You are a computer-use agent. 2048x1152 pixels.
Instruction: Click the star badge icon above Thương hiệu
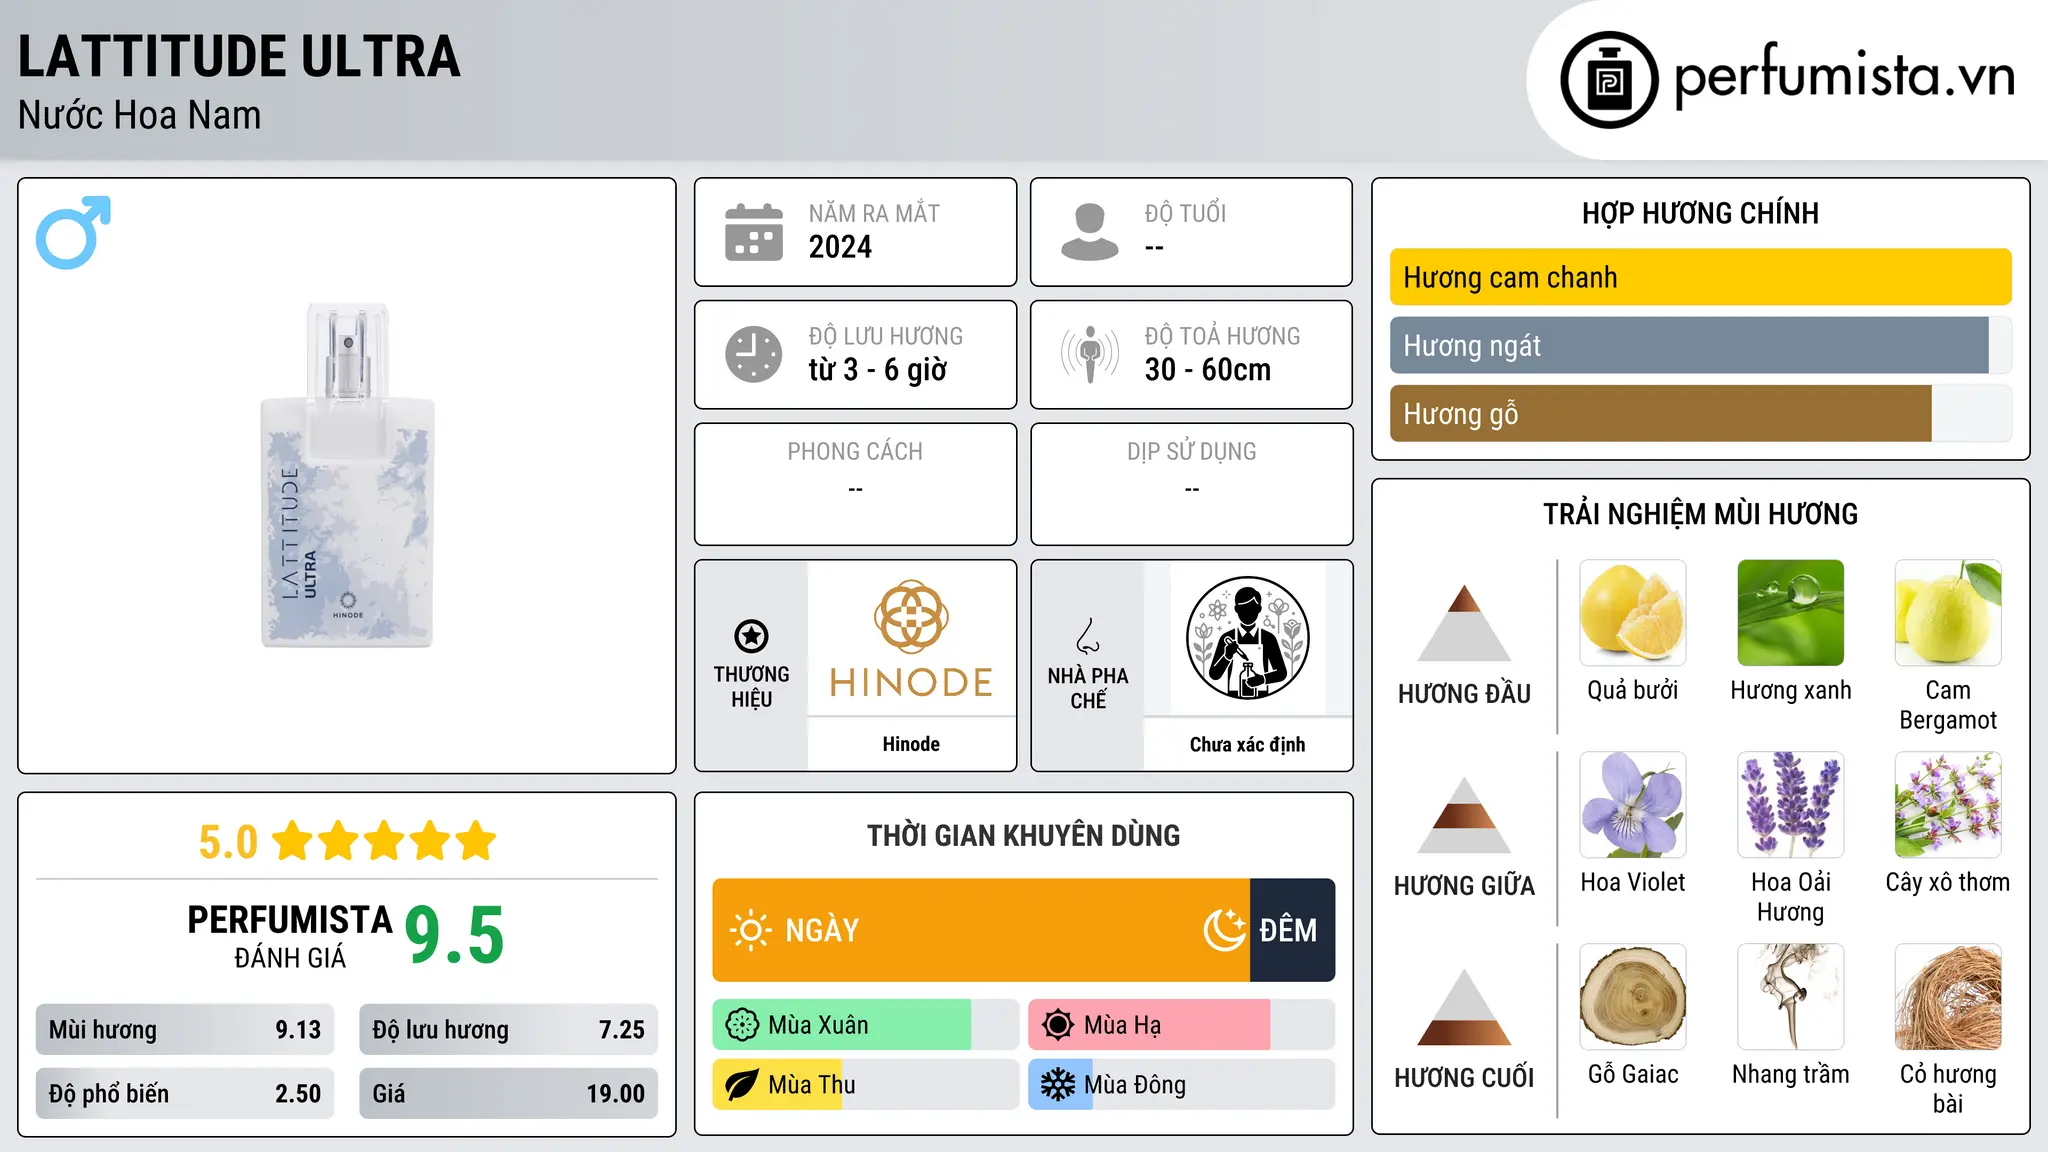coord(751,636)
